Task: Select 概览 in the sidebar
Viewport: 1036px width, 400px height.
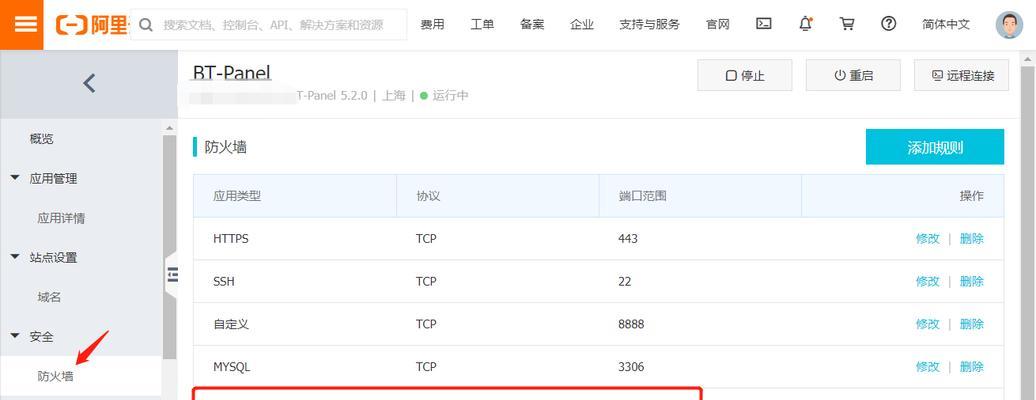Action: [x=42, y=139]
